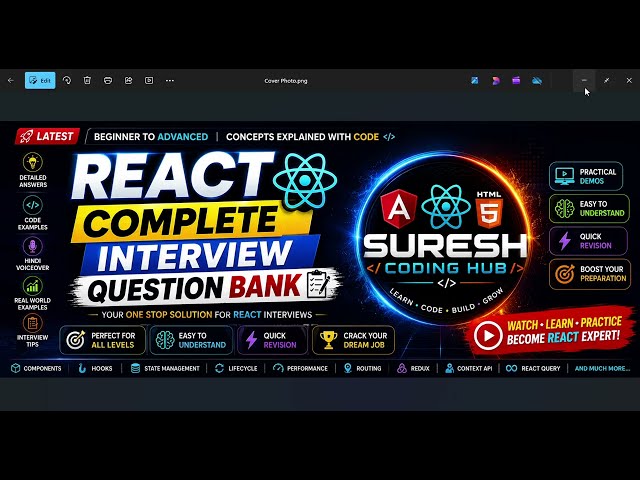The height and width of the screenshot is (480, 640).
Task: Click the SURESH logo text in the photo
Action: point(445,246)
